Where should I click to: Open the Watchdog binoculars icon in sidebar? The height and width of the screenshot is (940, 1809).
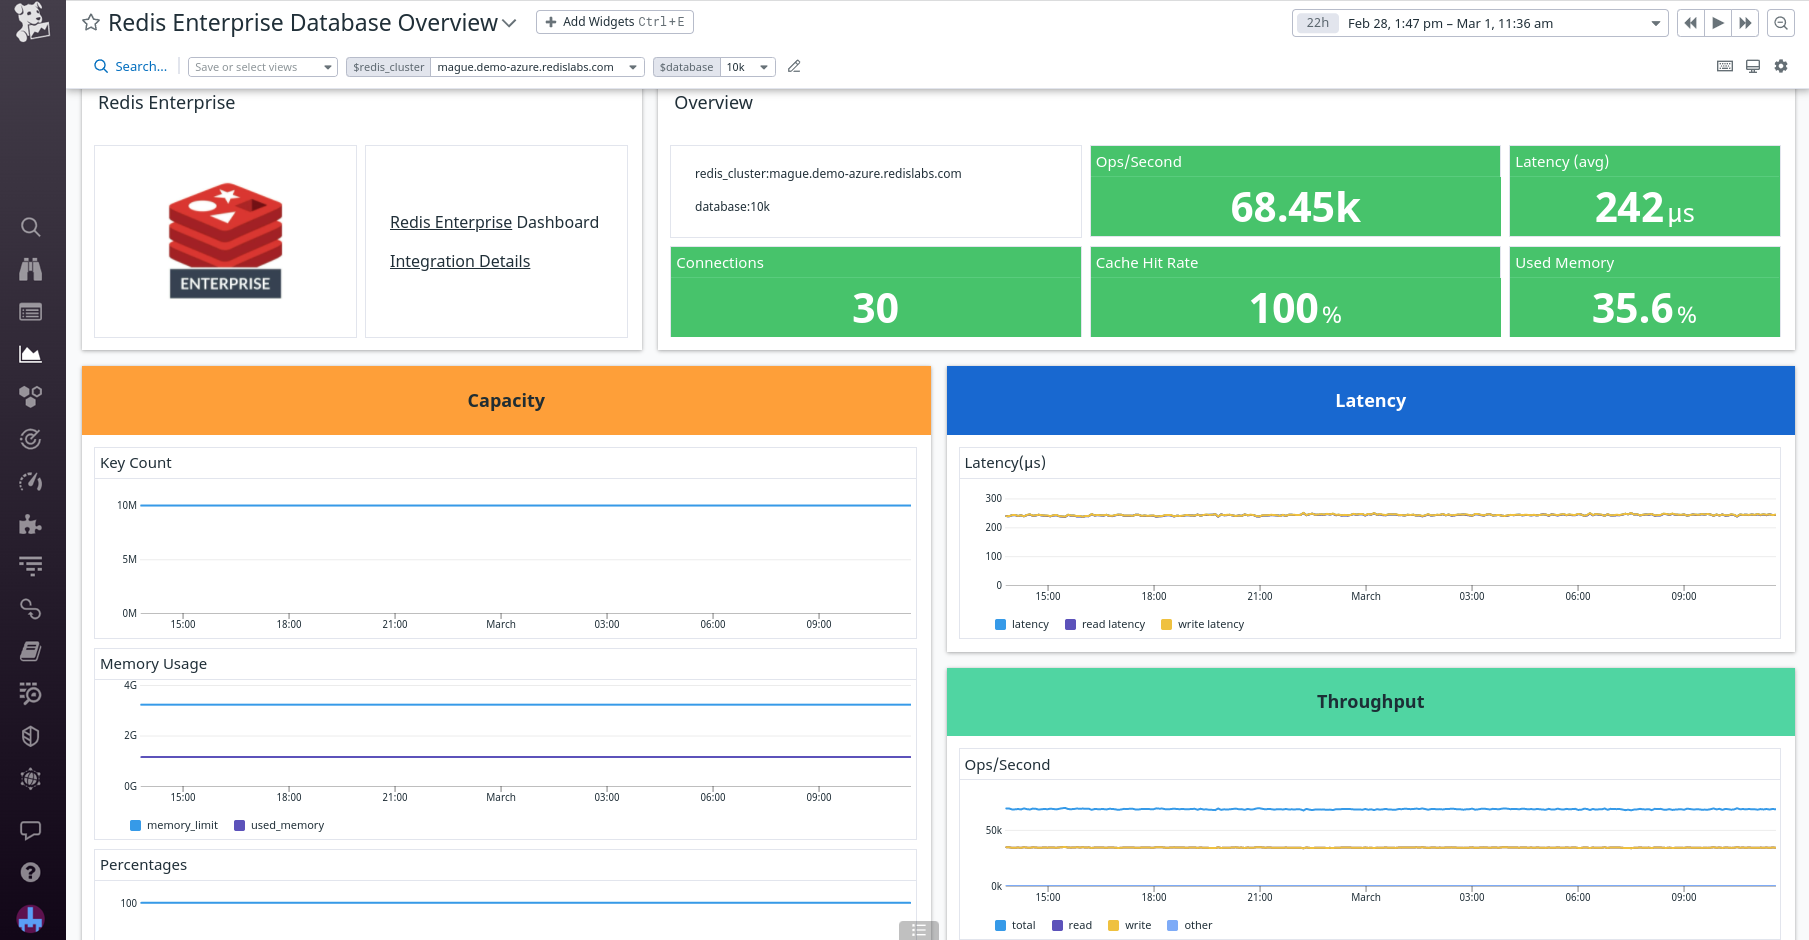[31, 269]
